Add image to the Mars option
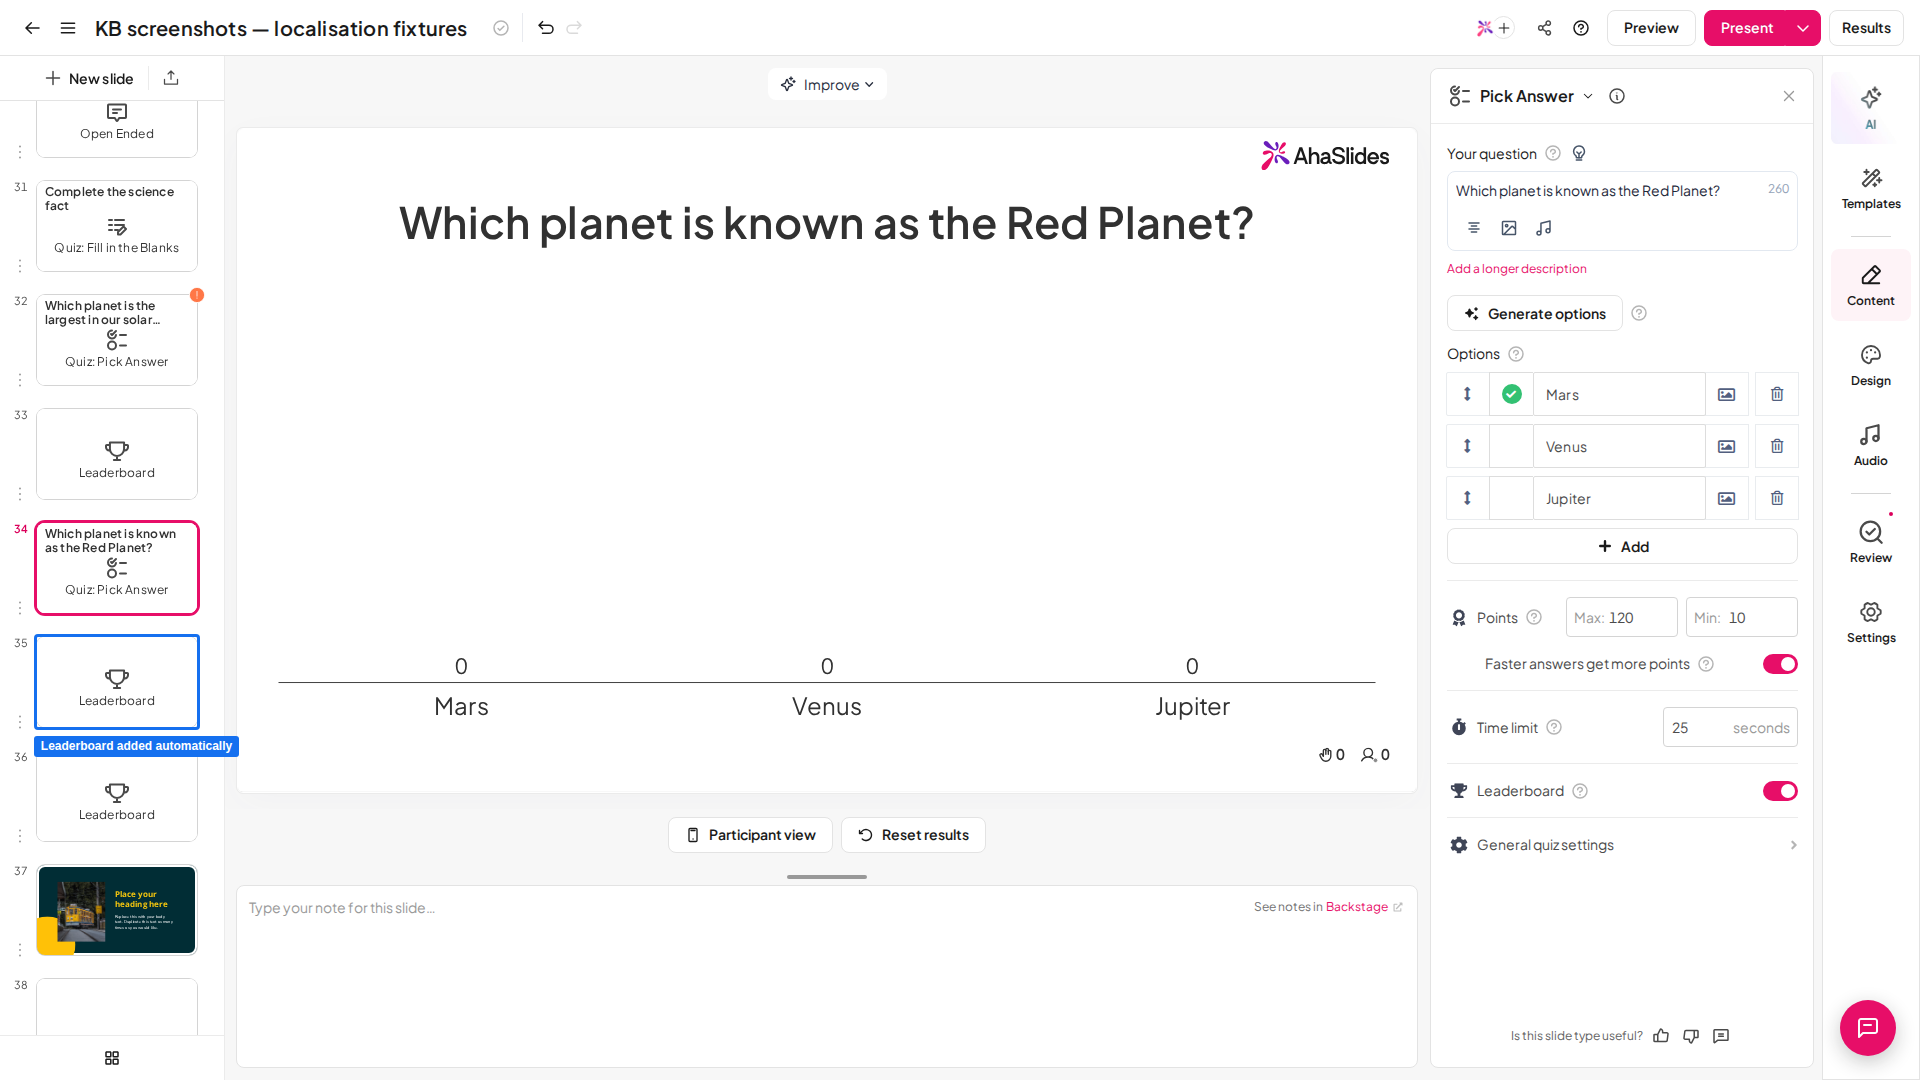 tap(1727, 394)
